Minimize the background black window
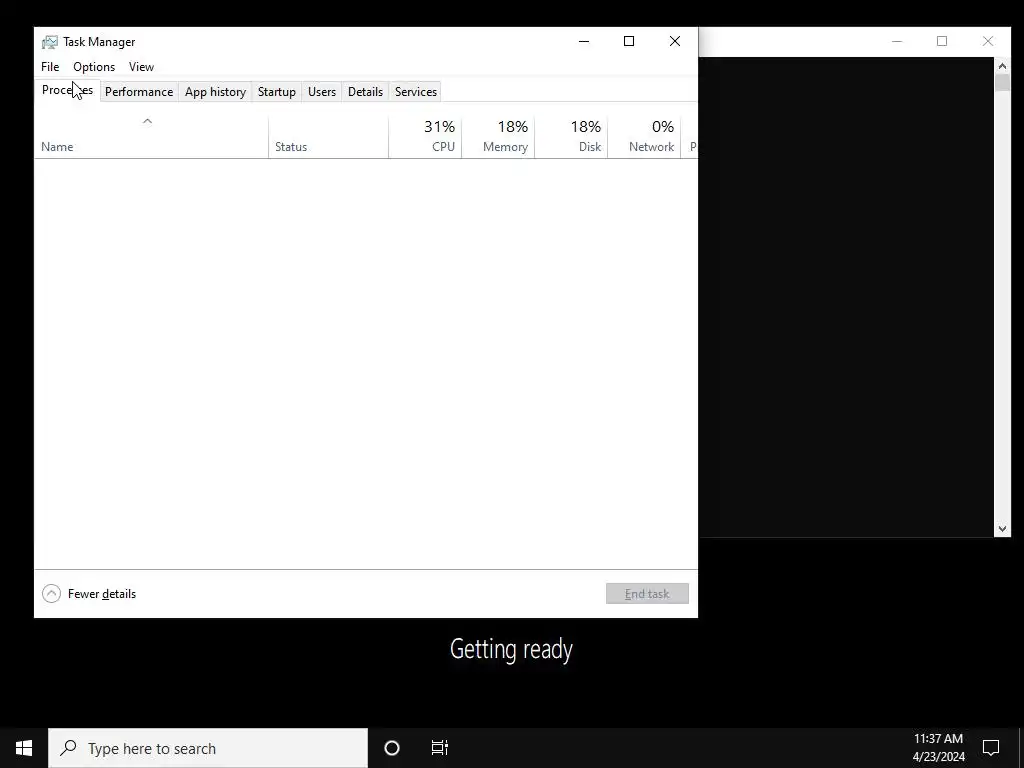Viewport: 1024px width, 768px height. [897, 41]
